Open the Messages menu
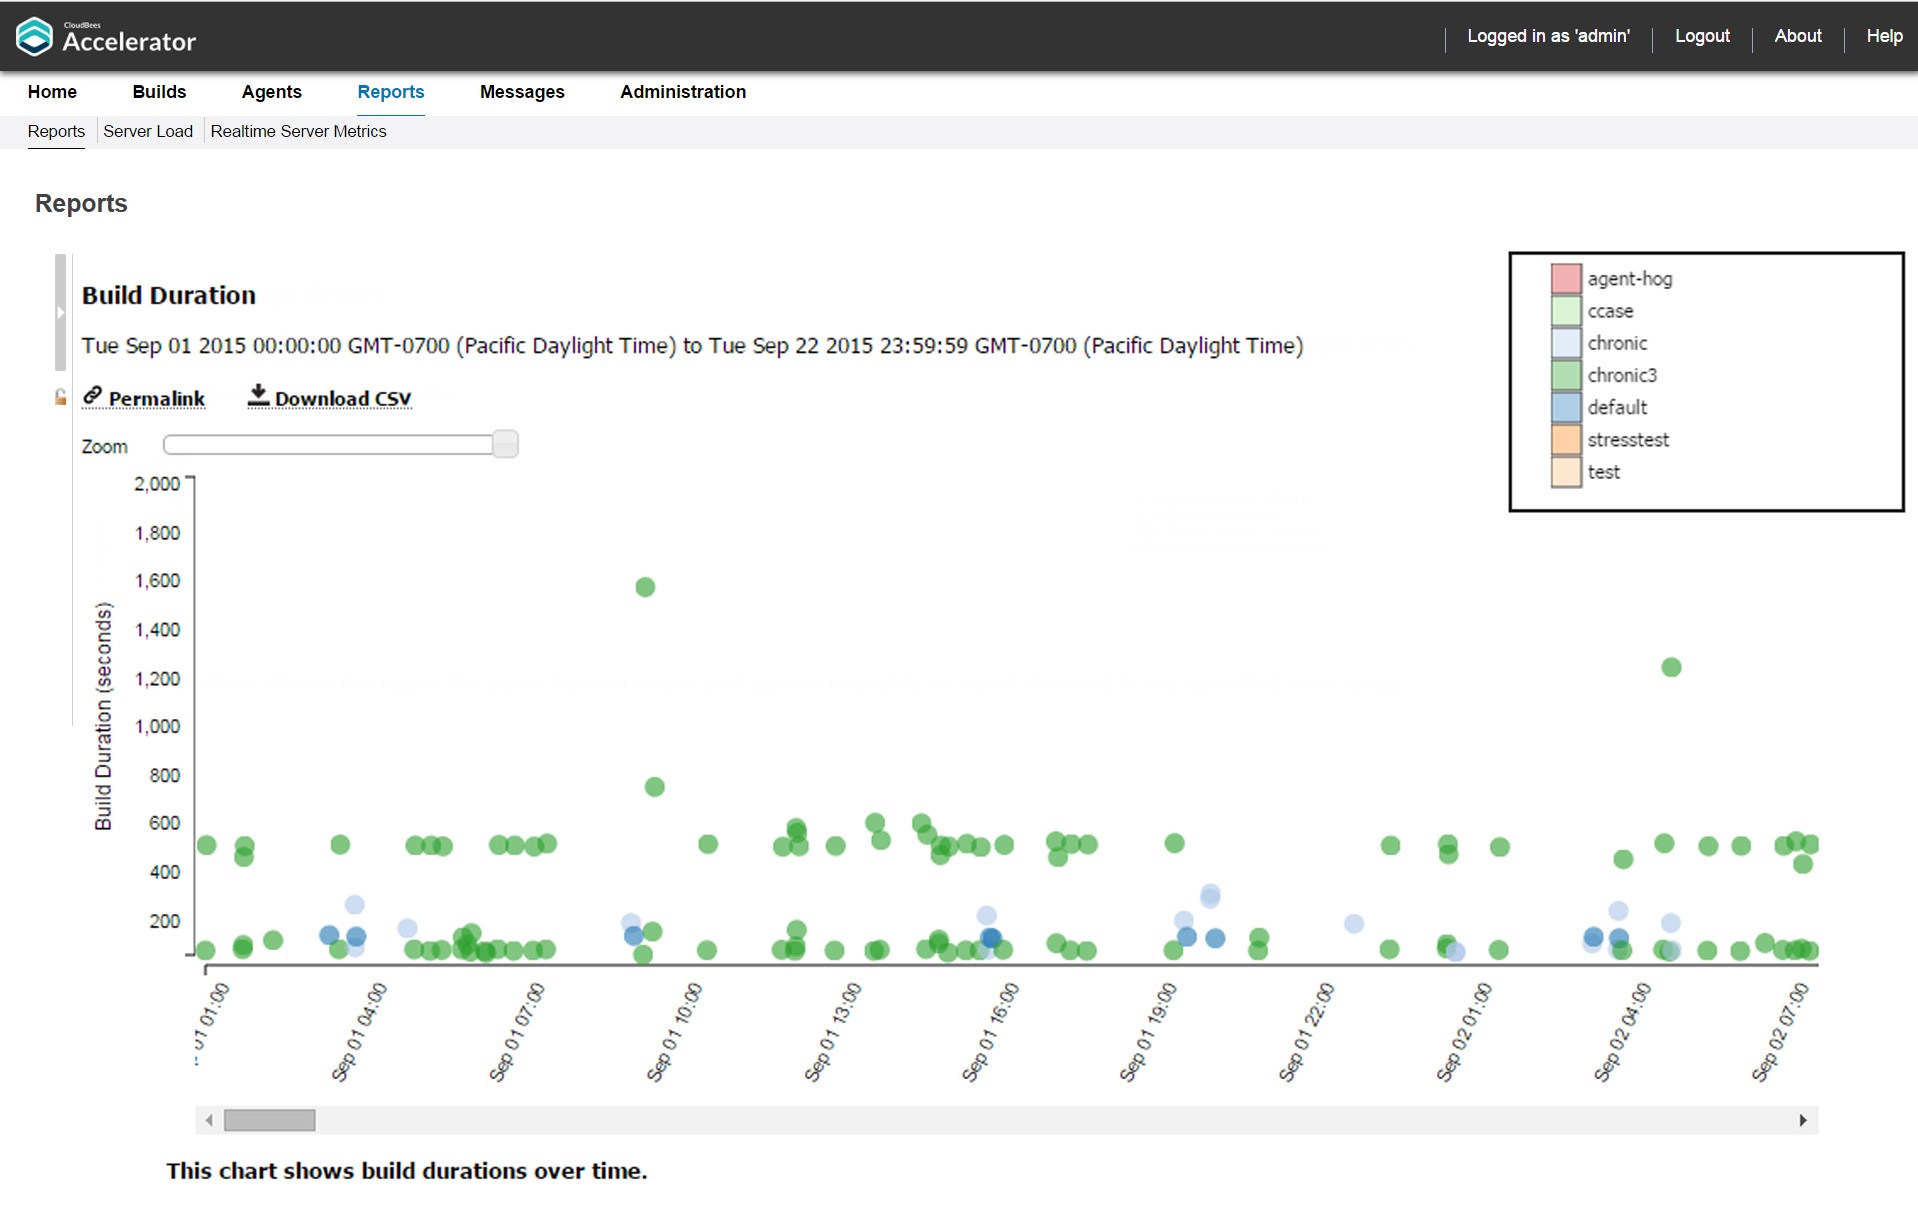Screen dimensions: 1918x1227 click(522, 92)
